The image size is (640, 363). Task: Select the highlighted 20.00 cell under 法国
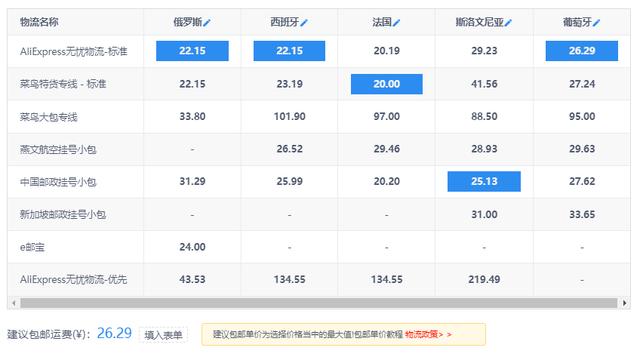pos(387,84)
